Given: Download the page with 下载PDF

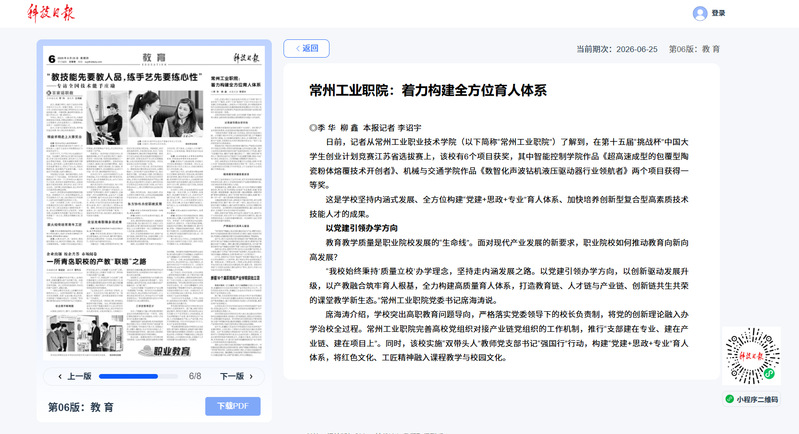Looking at the screenshot, I should tap(233, 406).
